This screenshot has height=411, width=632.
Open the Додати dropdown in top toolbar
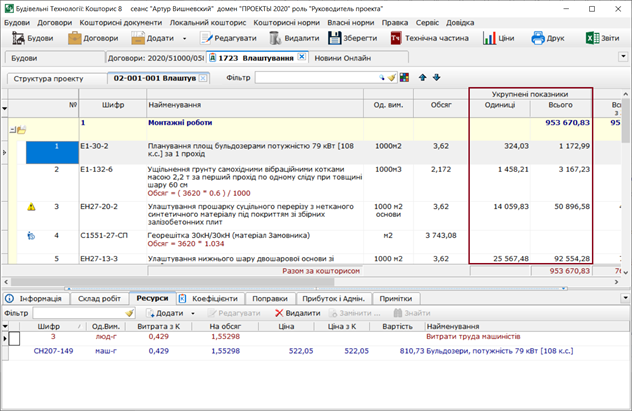pyautogui.click(x=185, y=39)
